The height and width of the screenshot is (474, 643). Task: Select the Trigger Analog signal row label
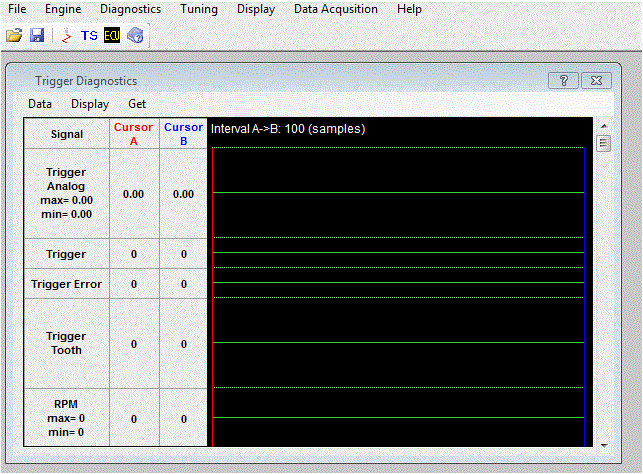click(66, 193)
